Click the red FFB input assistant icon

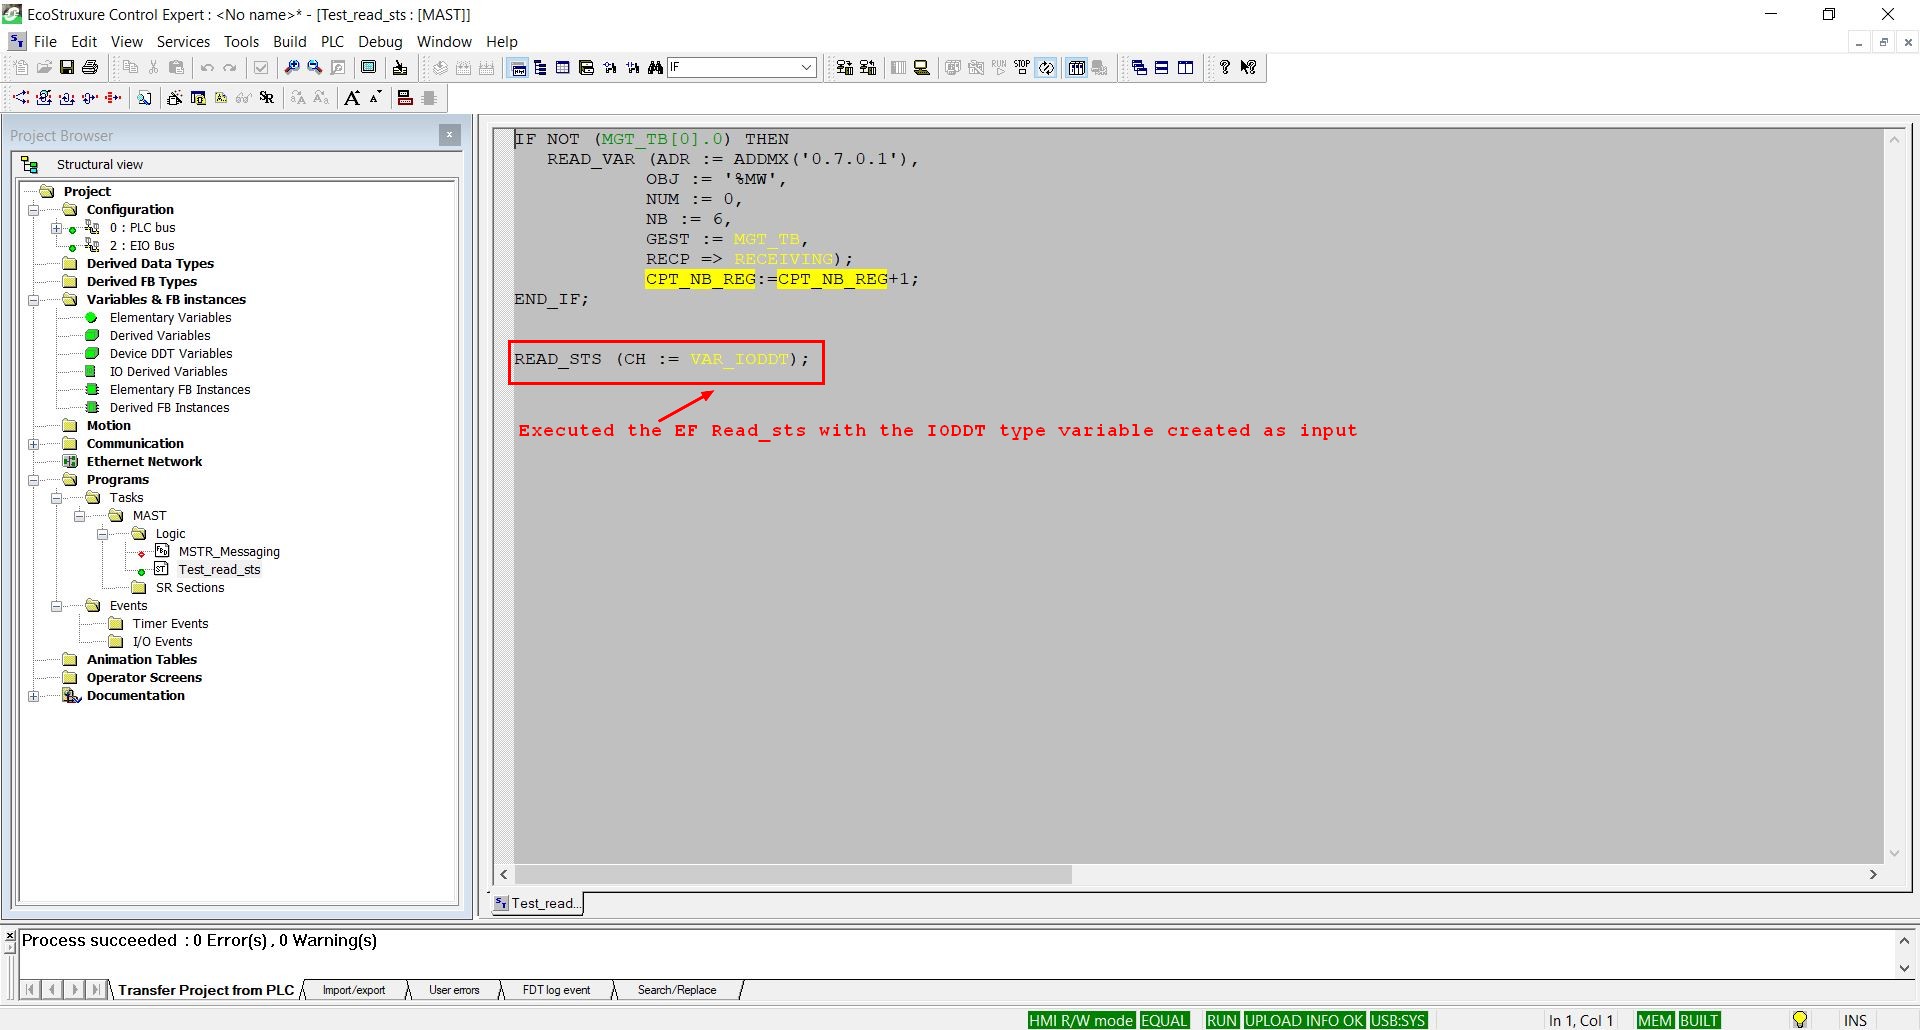(405, 97)
